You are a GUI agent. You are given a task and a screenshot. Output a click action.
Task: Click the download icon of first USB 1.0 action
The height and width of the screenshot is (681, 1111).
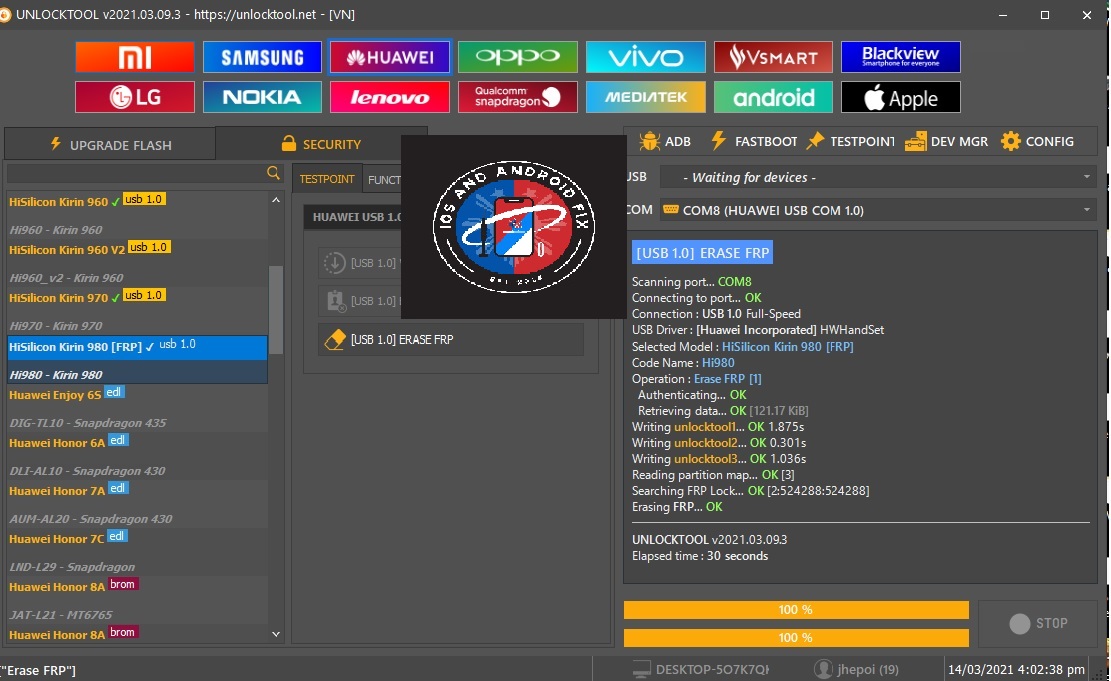[334, 263]
